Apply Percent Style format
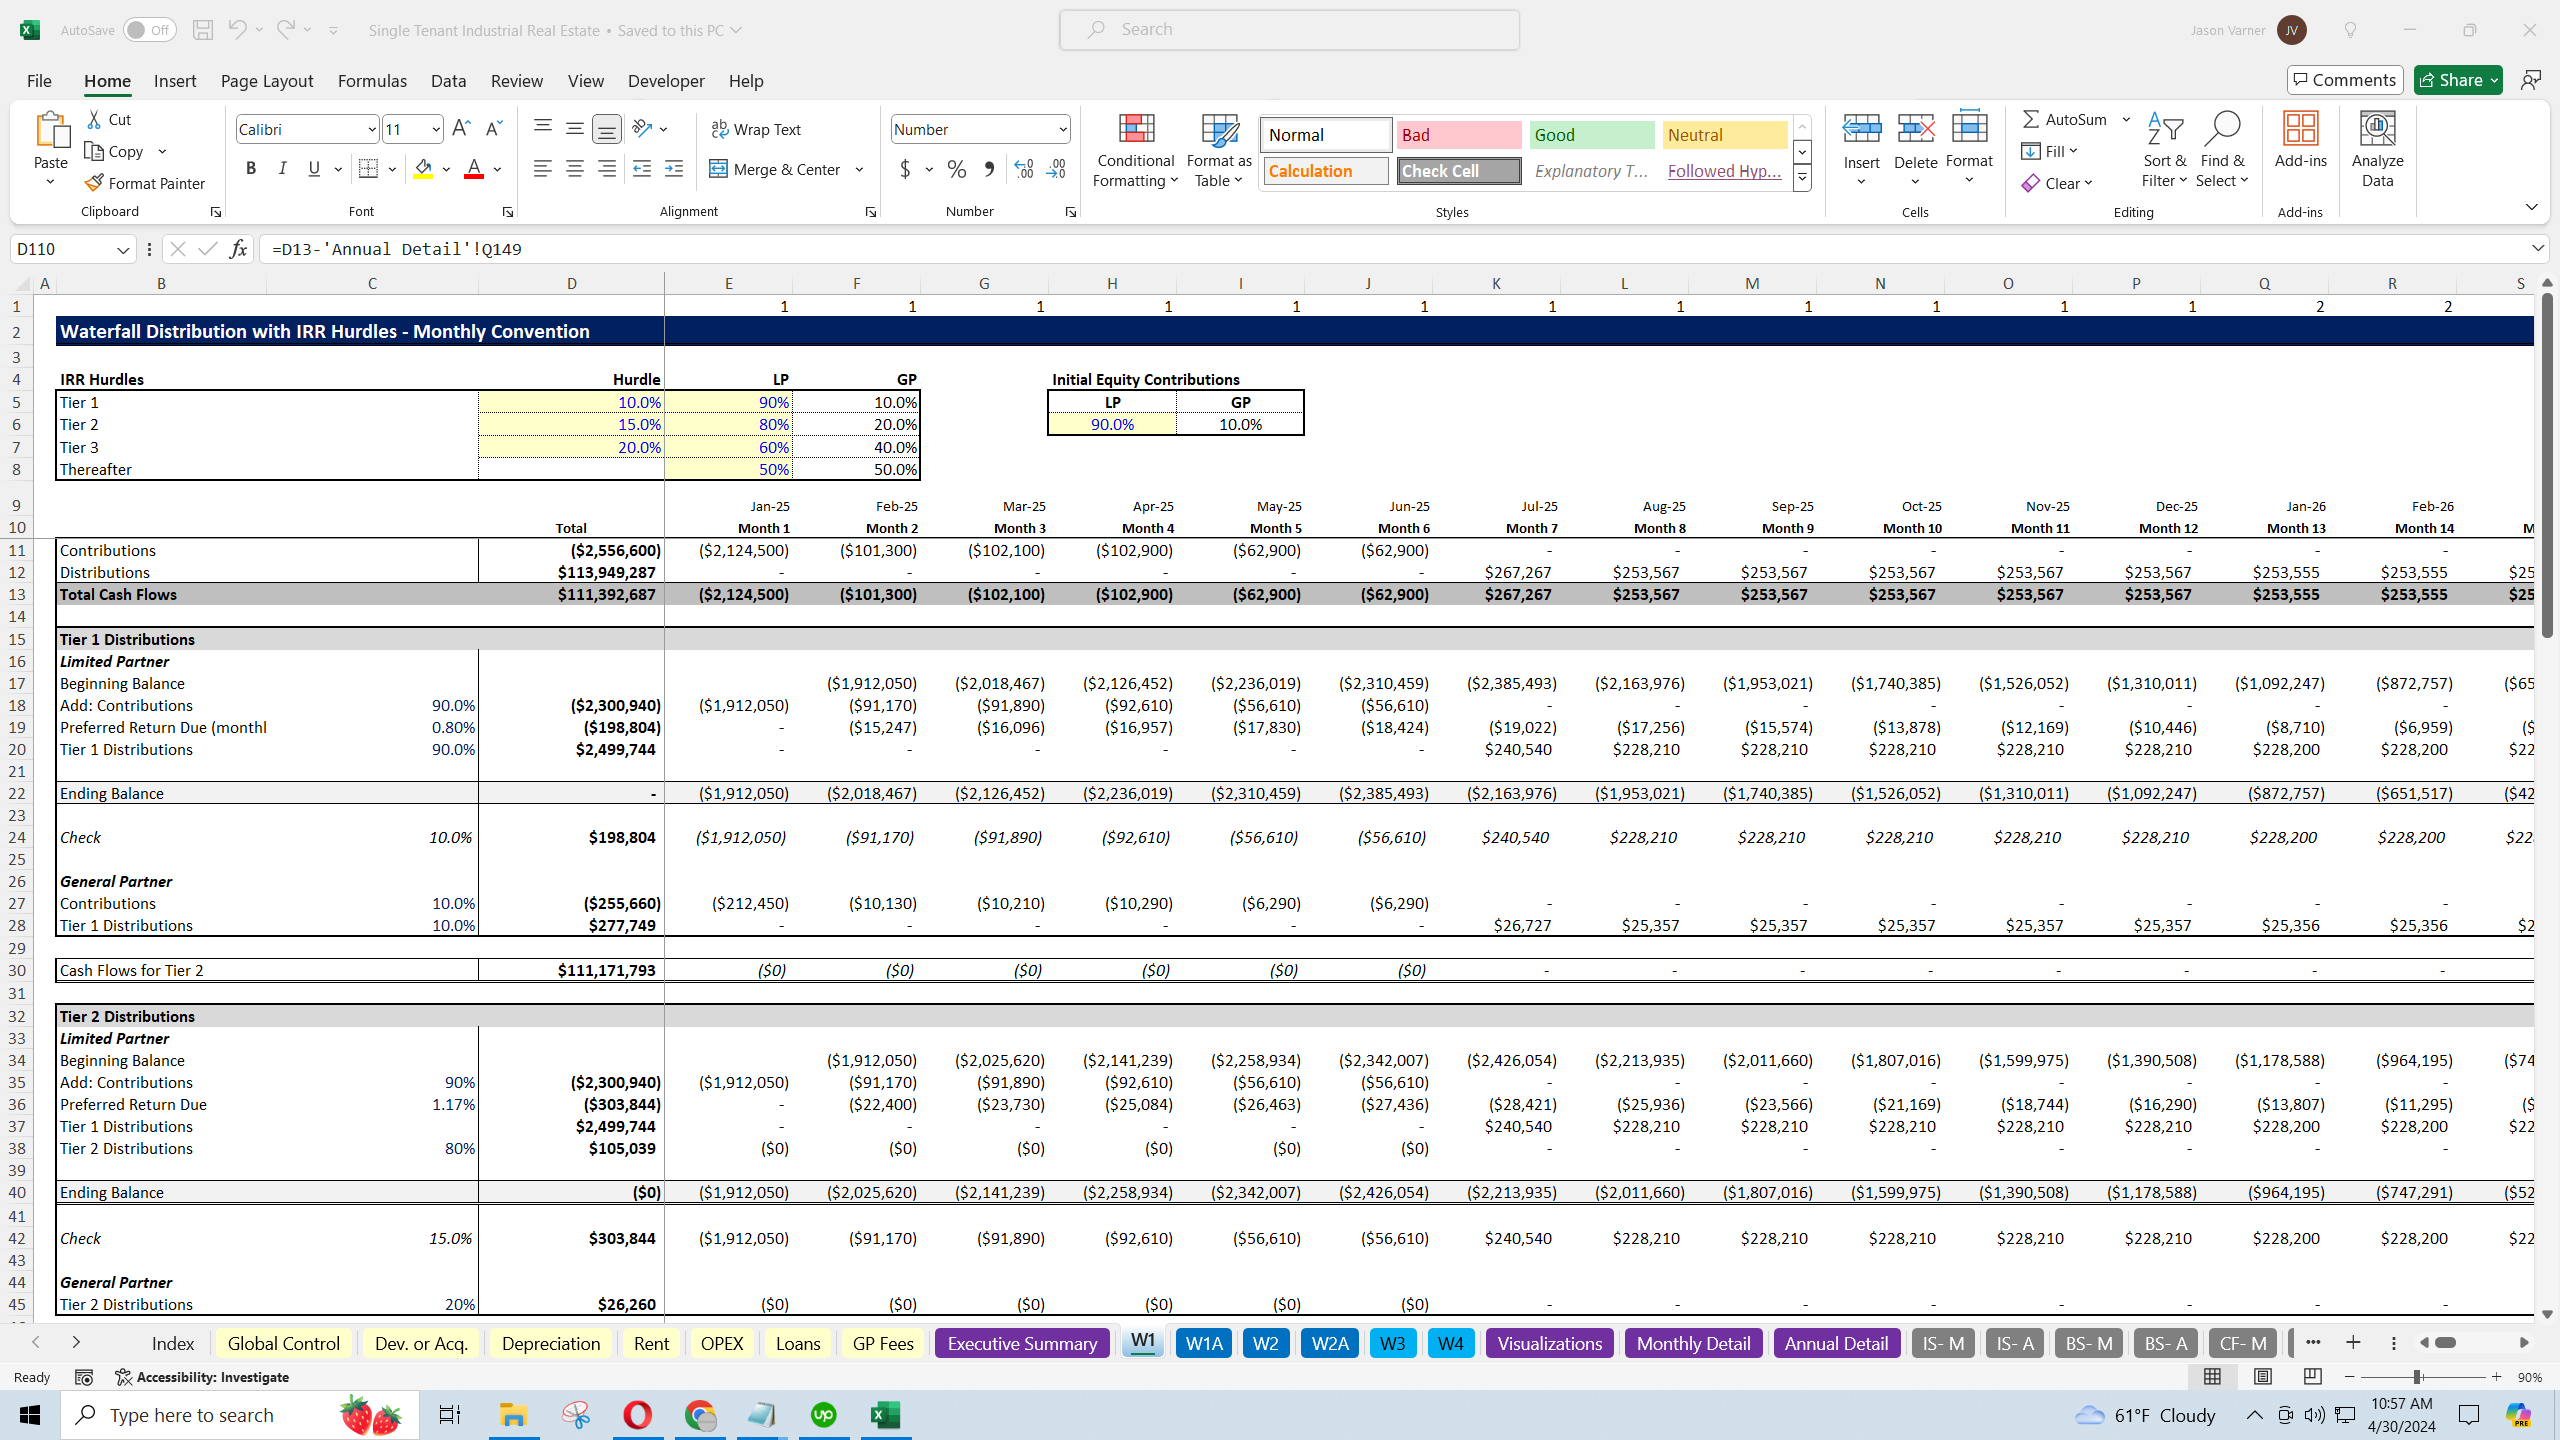This screenshot has height=1440, width=2560. tap(957, 169)
